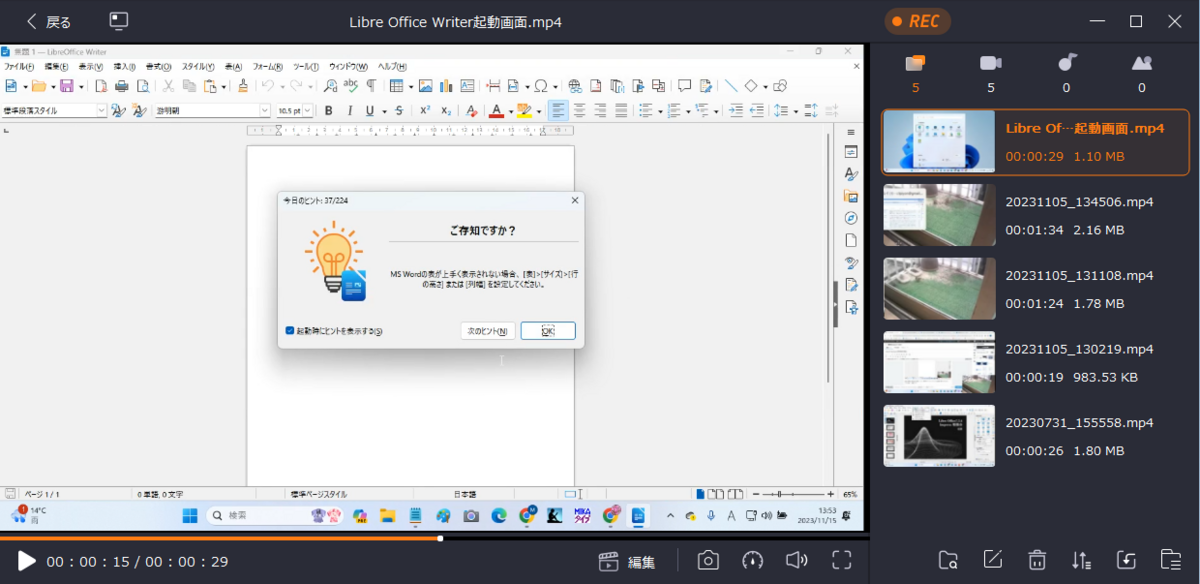Open the playback speed gauge control
This screenshot has width=1200, height=584.
pos(753,561)
